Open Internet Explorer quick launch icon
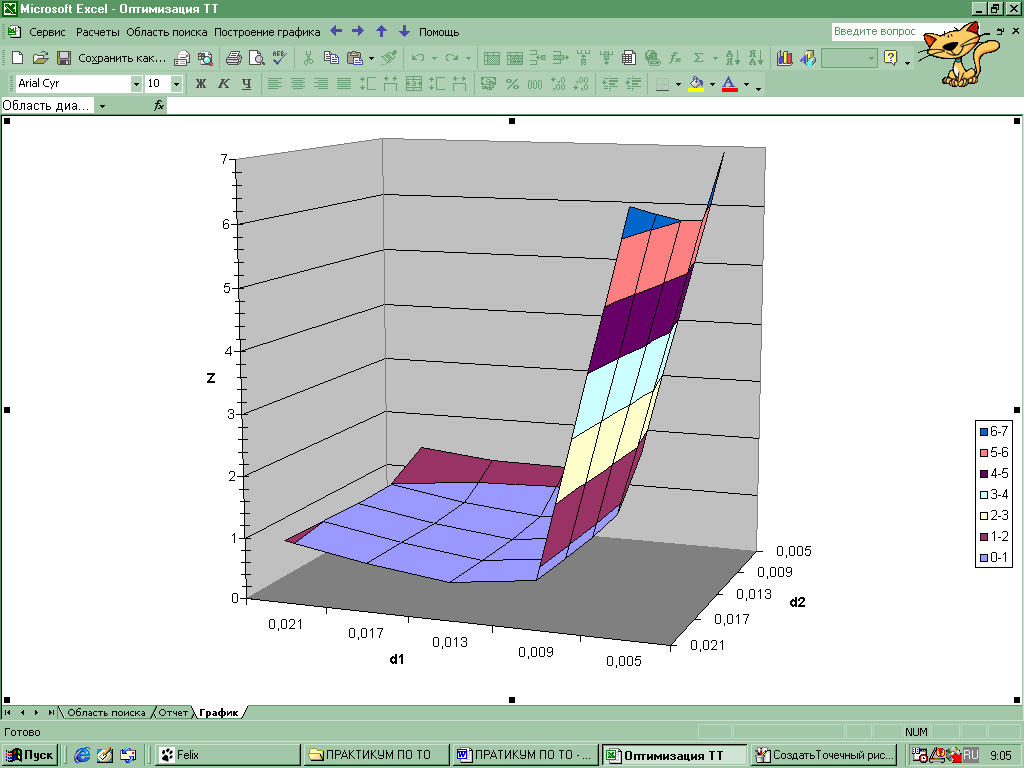 coord(82,755)
